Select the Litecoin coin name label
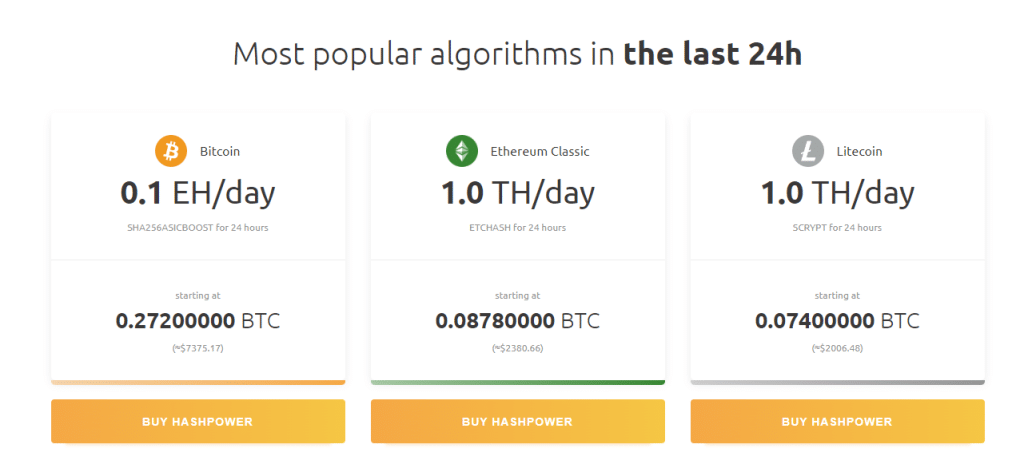The height and width of the screenshot is (476, 1024). (859, 152)
